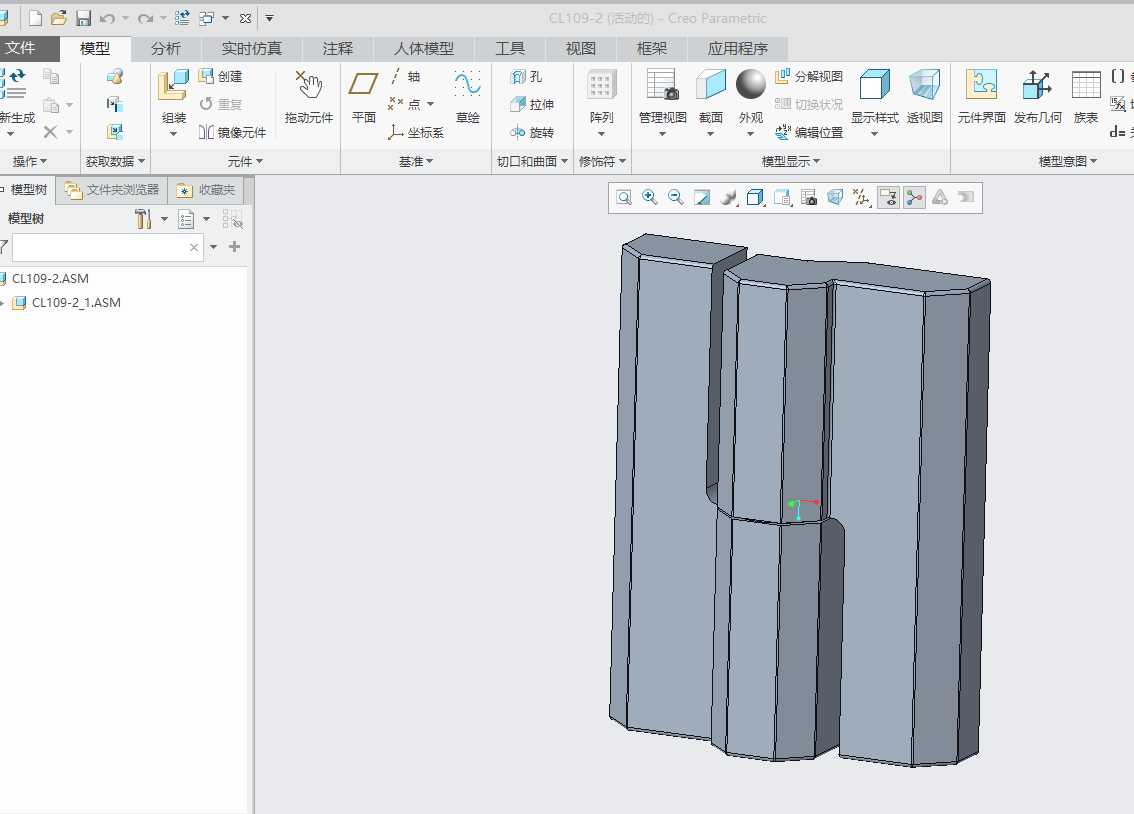Expand the 基准 group dropdown
The height and width of the screenshot is (814, 1134).
[x=416, y=161]
